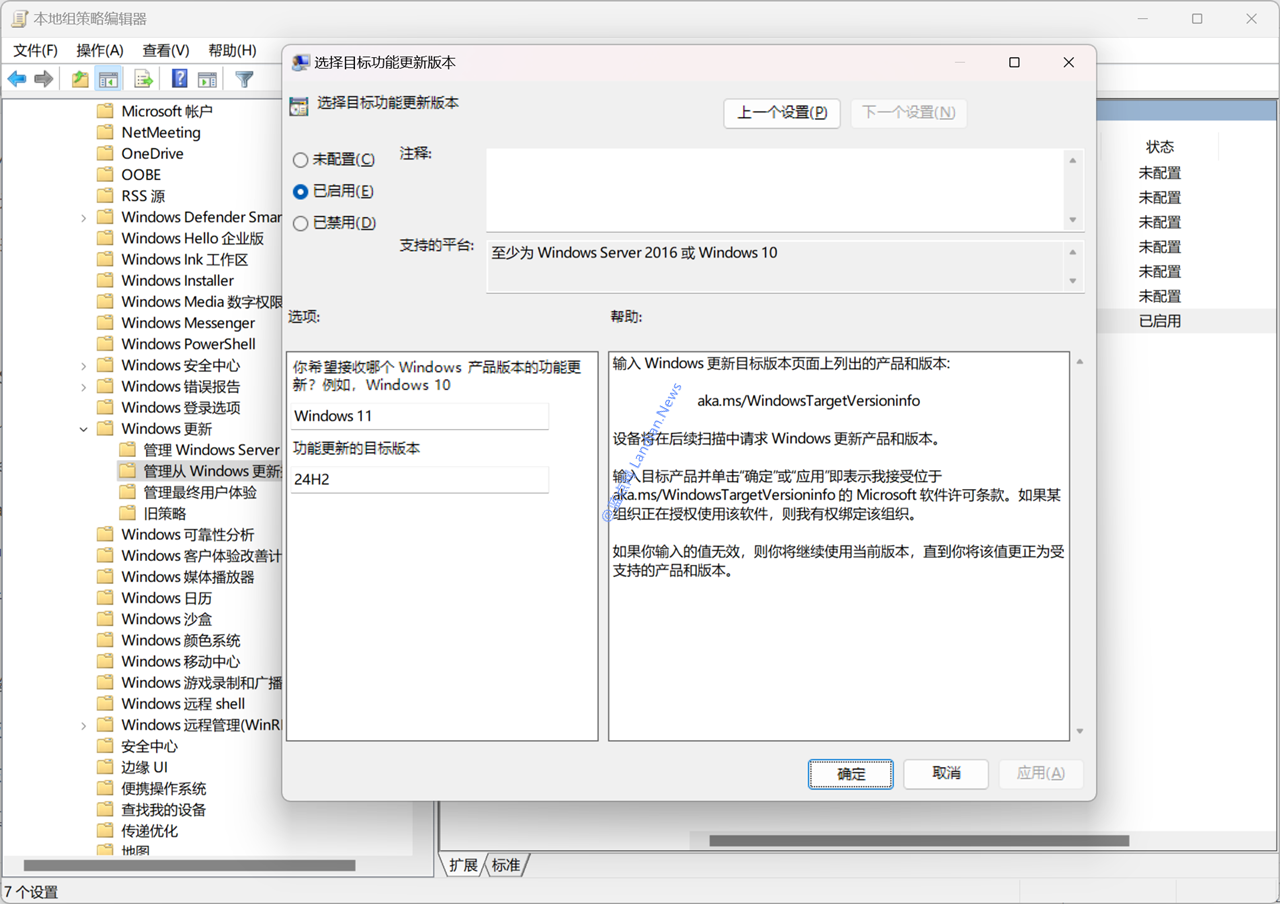Click the Show/Hide Action Pane icon

point(207,79)
